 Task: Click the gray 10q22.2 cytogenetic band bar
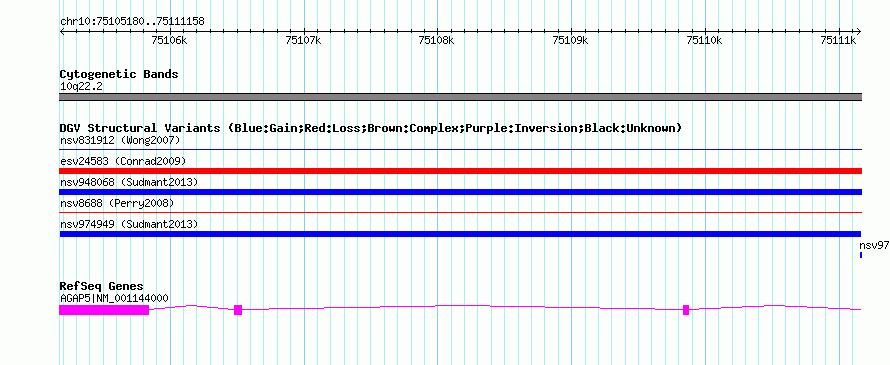460,97
